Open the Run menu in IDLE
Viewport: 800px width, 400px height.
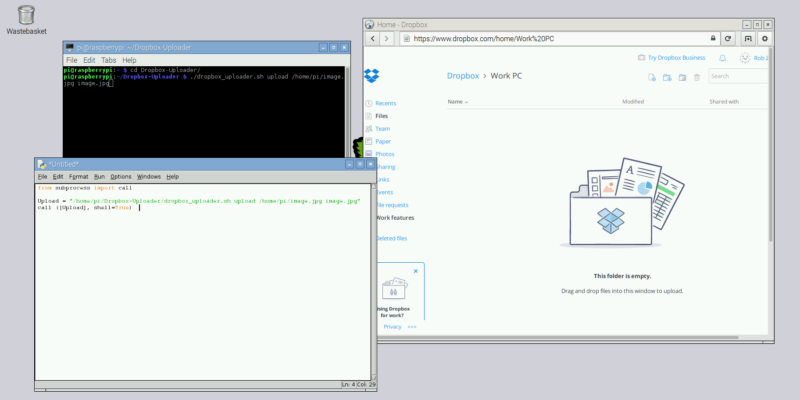pos(99,177)
